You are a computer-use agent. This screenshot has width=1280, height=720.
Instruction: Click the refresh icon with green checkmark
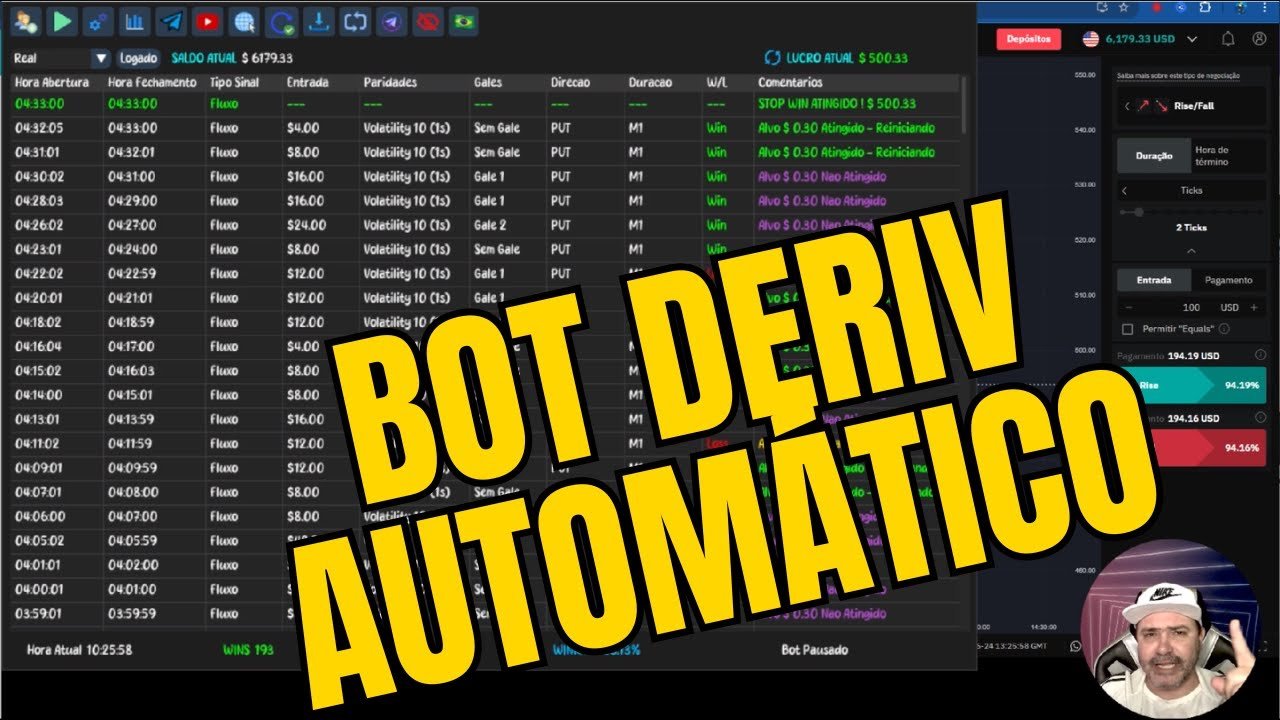[281, 21]
